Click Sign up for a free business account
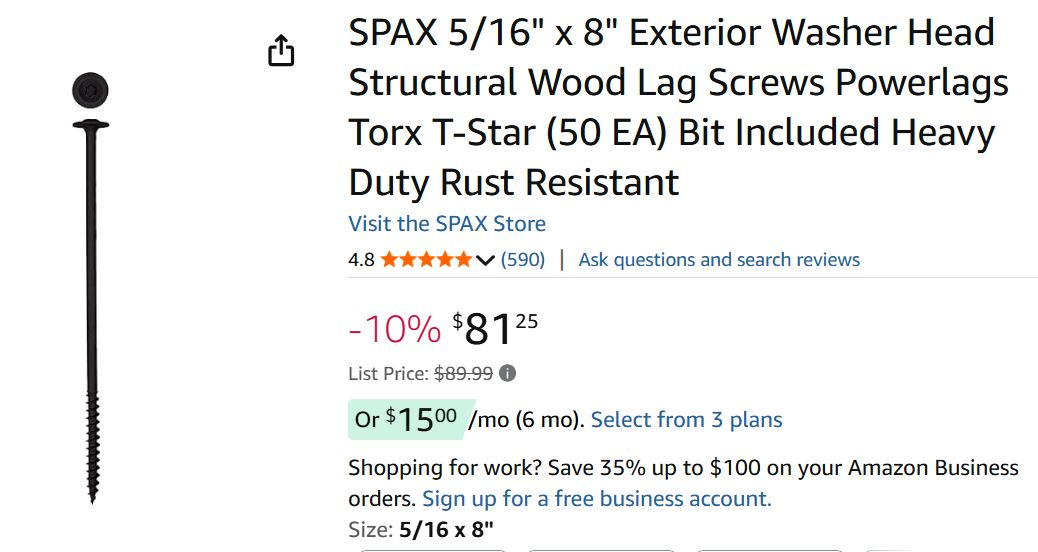The image size is (1038, 552). click(x=596, y=498)
